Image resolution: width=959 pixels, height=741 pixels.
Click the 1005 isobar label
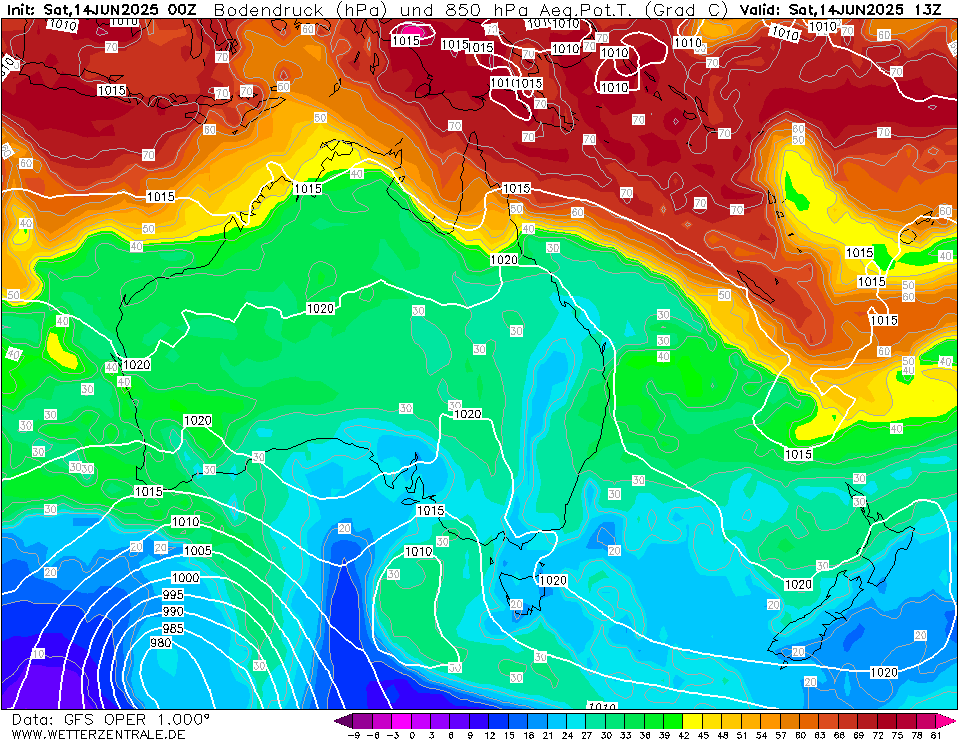[x=198, y=550]
